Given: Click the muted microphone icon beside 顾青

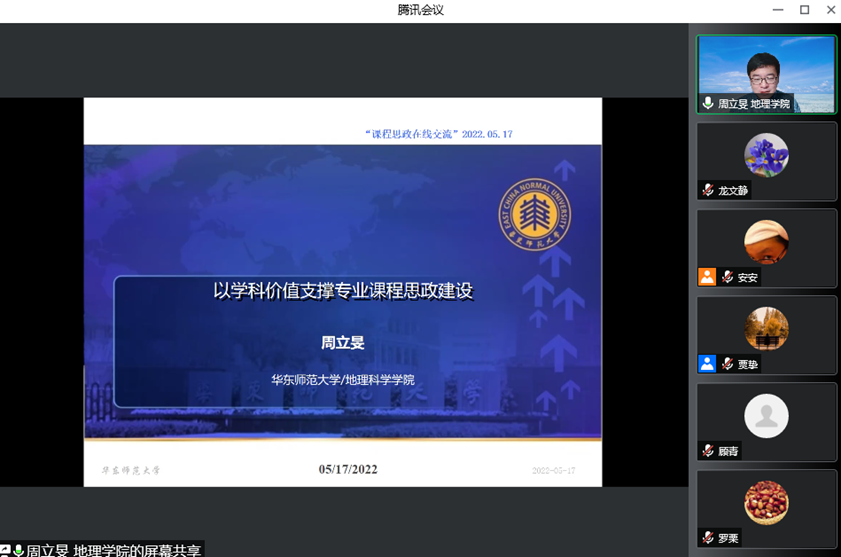Looking at the screenshot, I should tap(708, 452).
